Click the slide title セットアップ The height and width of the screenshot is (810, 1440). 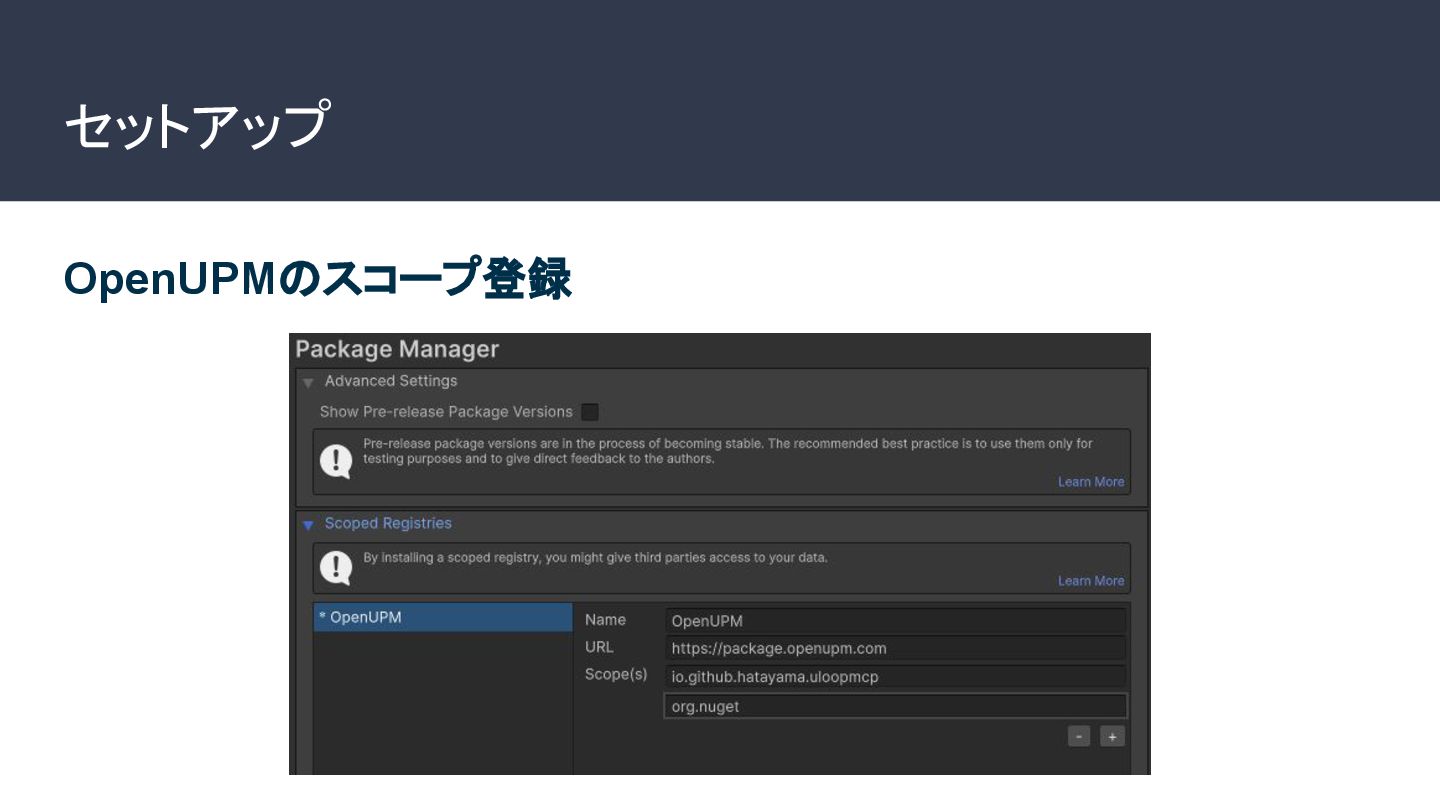click(x=197, y=126)
